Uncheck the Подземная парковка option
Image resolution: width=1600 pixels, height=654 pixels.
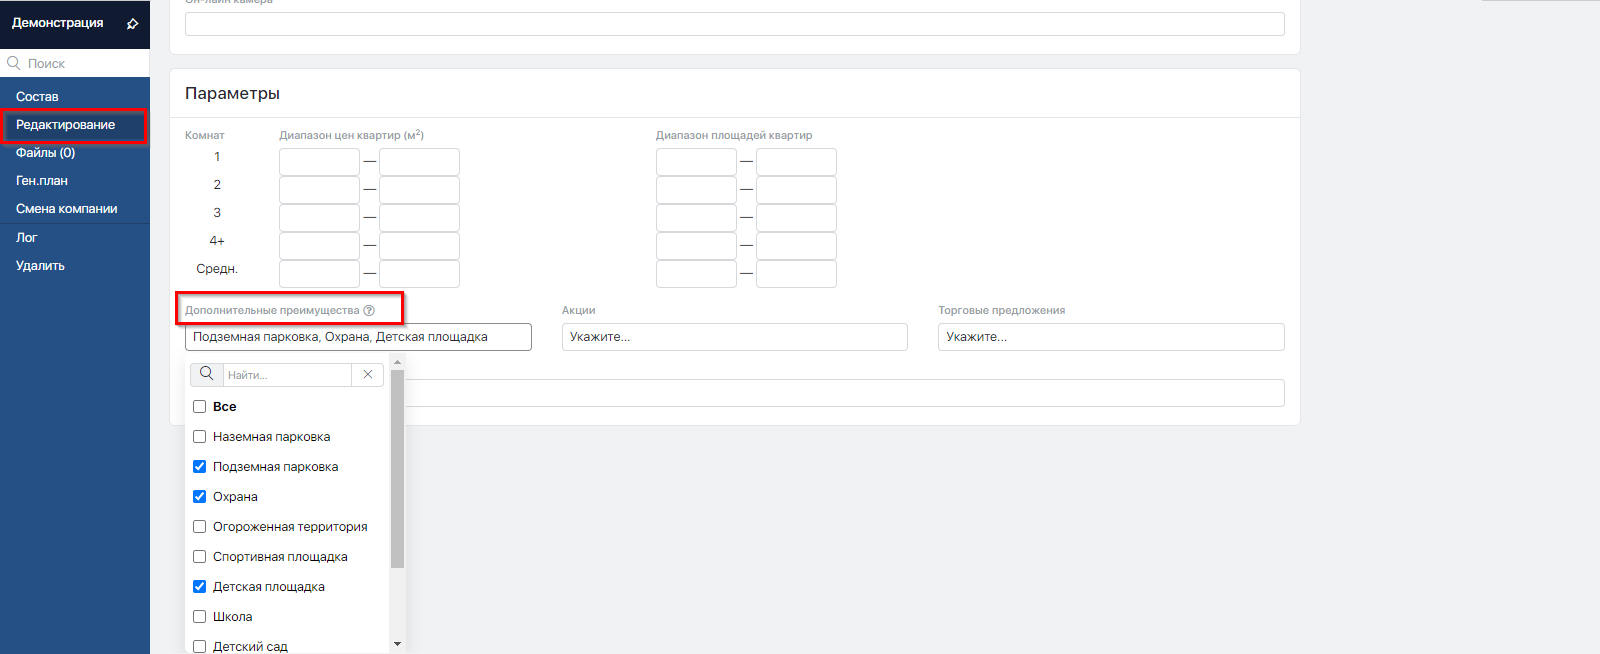pyautogui.click(x=200, y=467)
